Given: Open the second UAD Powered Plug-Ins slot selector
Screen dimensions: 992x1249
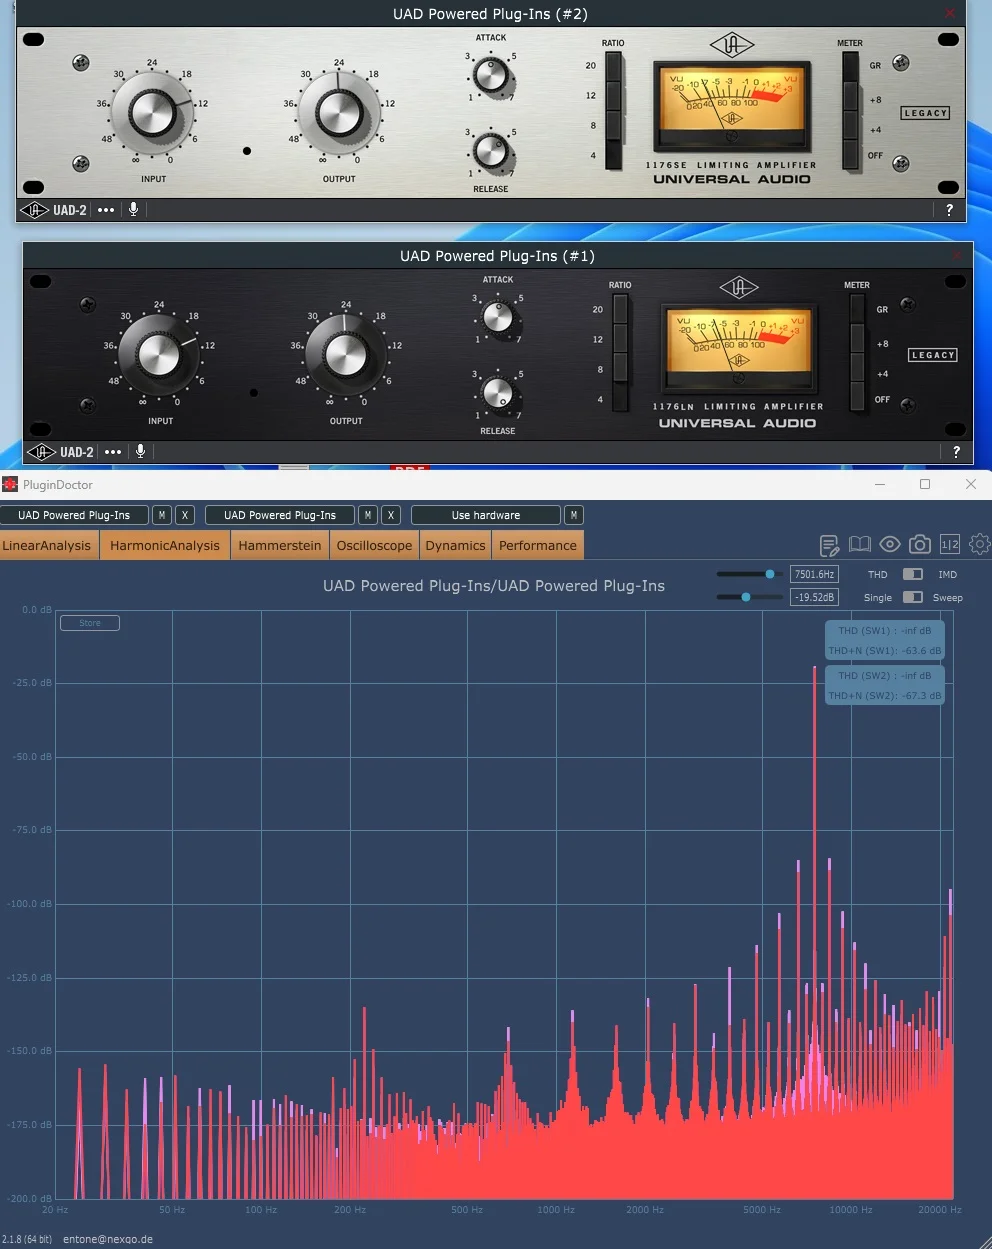Looking at the screenshot, I should coord(280,515).
